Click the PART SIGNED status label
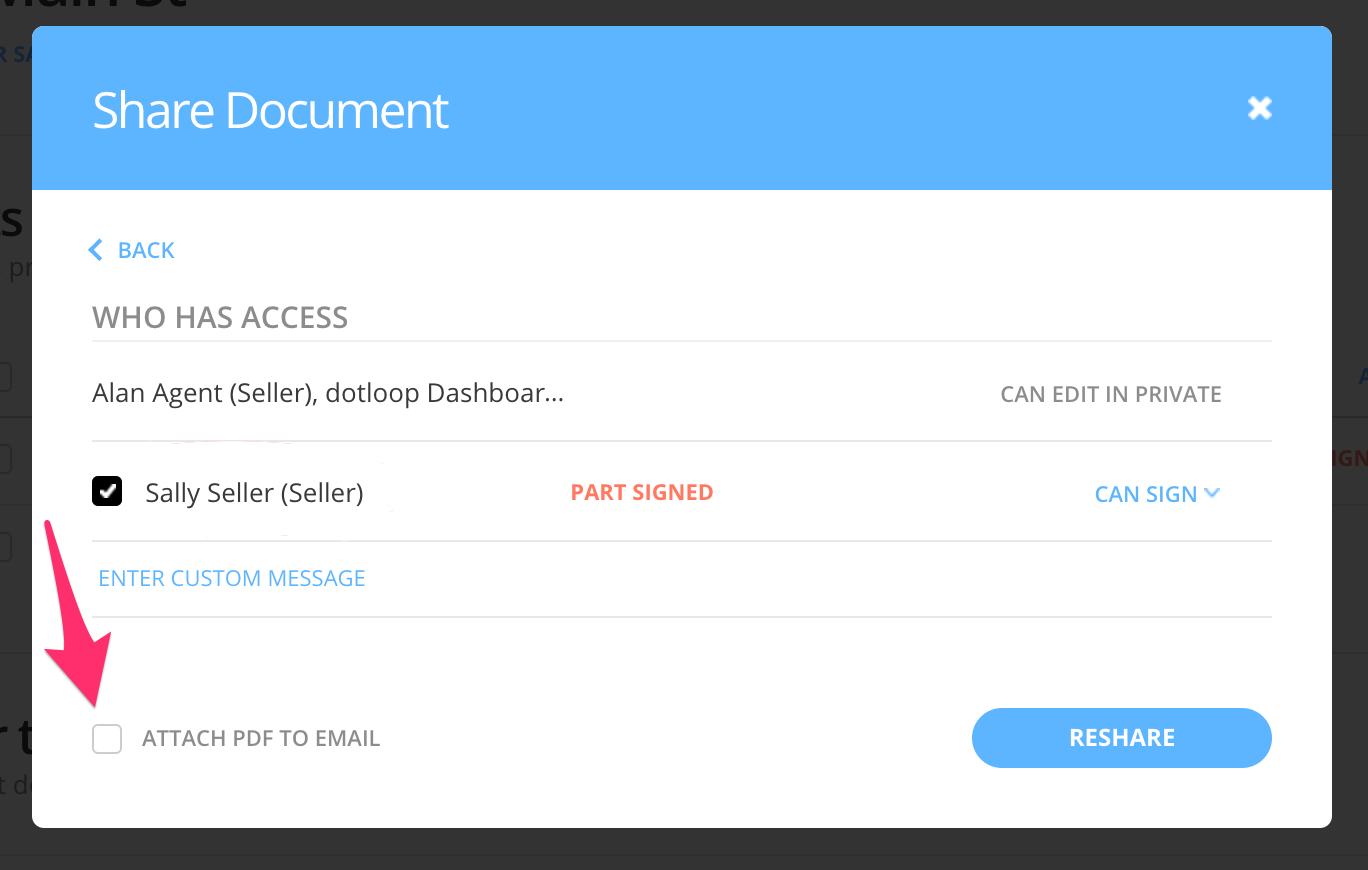Image resolution: width=1368 pixels, height=870 pixels. 642,492
